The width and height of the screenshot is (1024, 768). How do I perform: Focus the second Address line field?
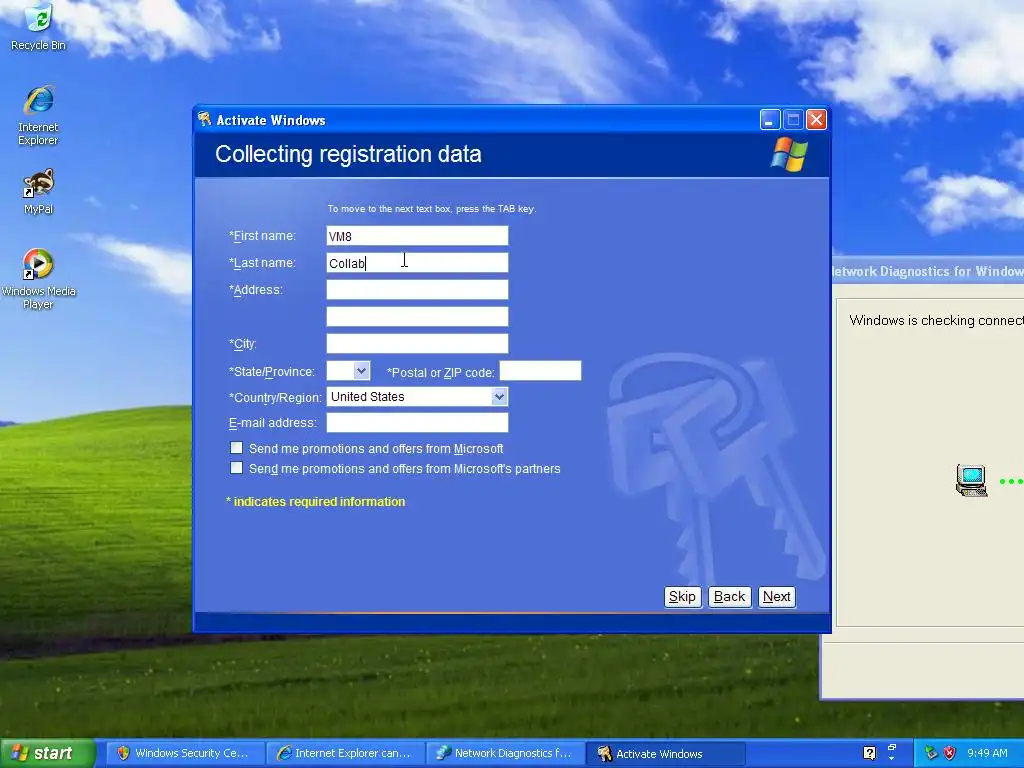pyautogui.click(x=417, y=316)
